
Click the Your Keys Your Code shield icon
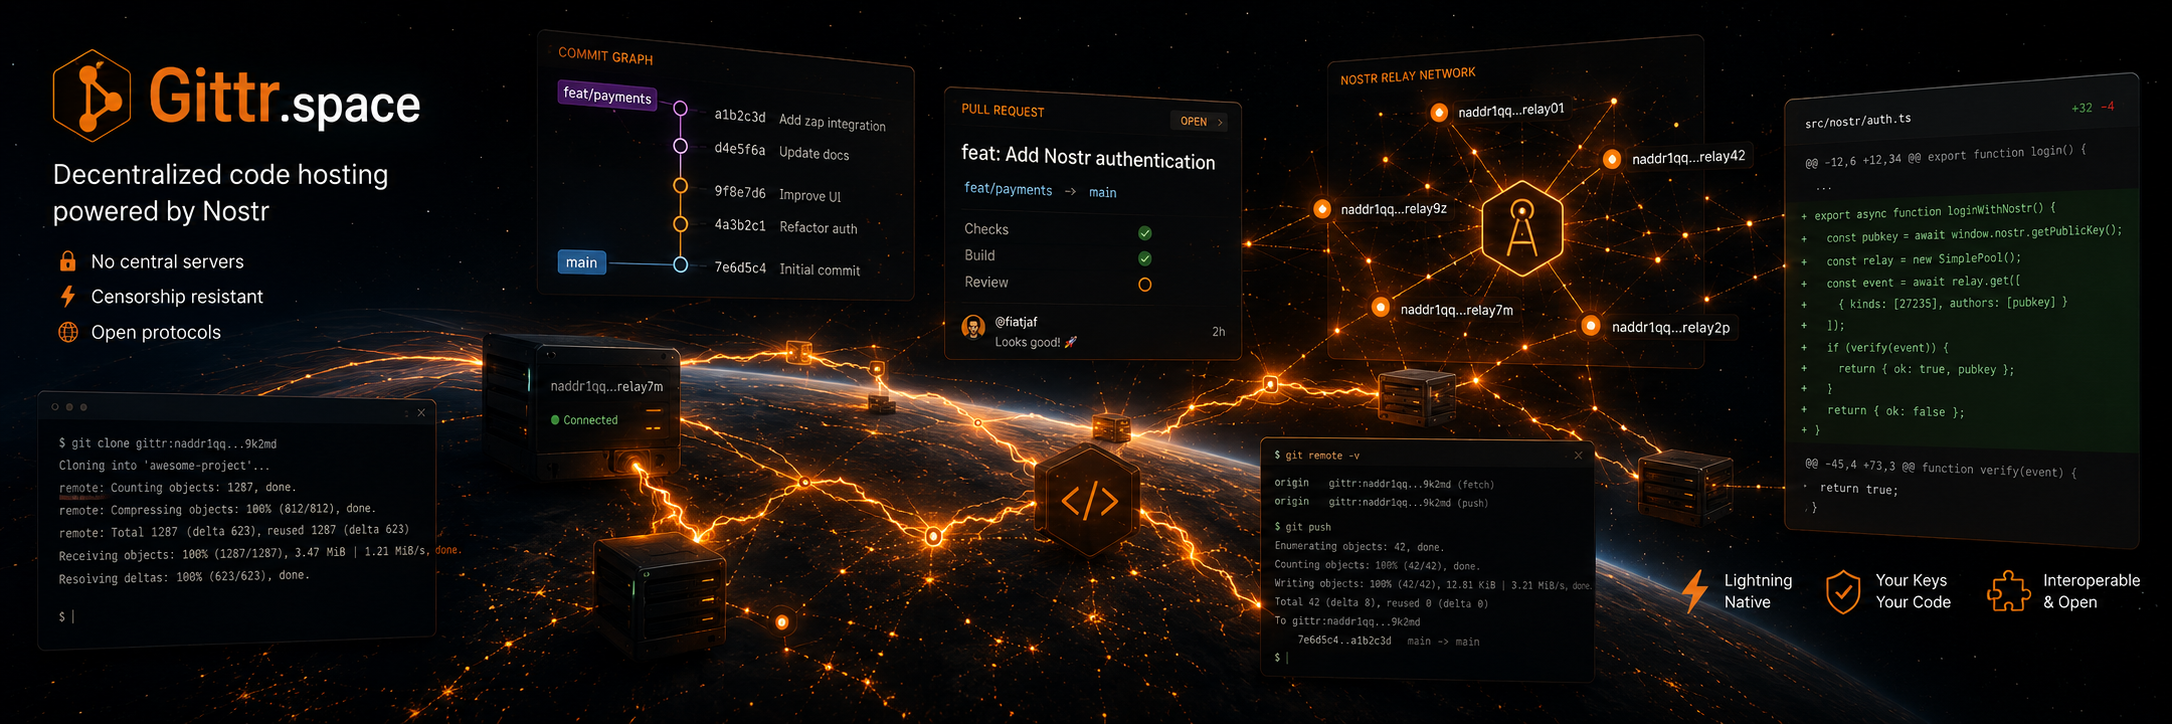[x=1843, y=592]
